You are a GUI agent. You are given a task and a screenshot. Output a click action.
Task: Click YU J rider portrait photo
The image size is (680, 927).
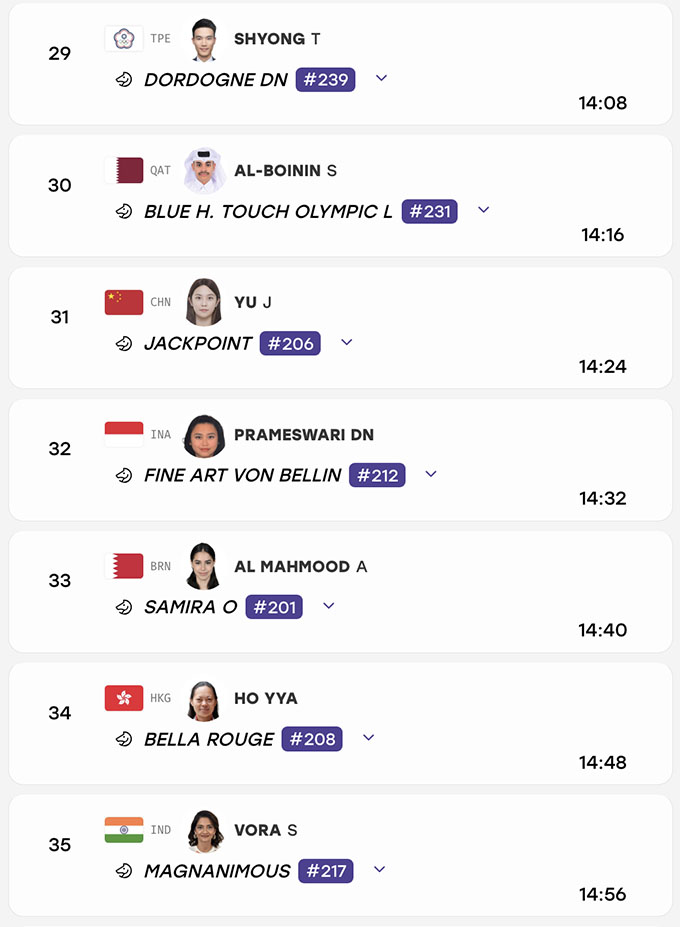point(204,302)
